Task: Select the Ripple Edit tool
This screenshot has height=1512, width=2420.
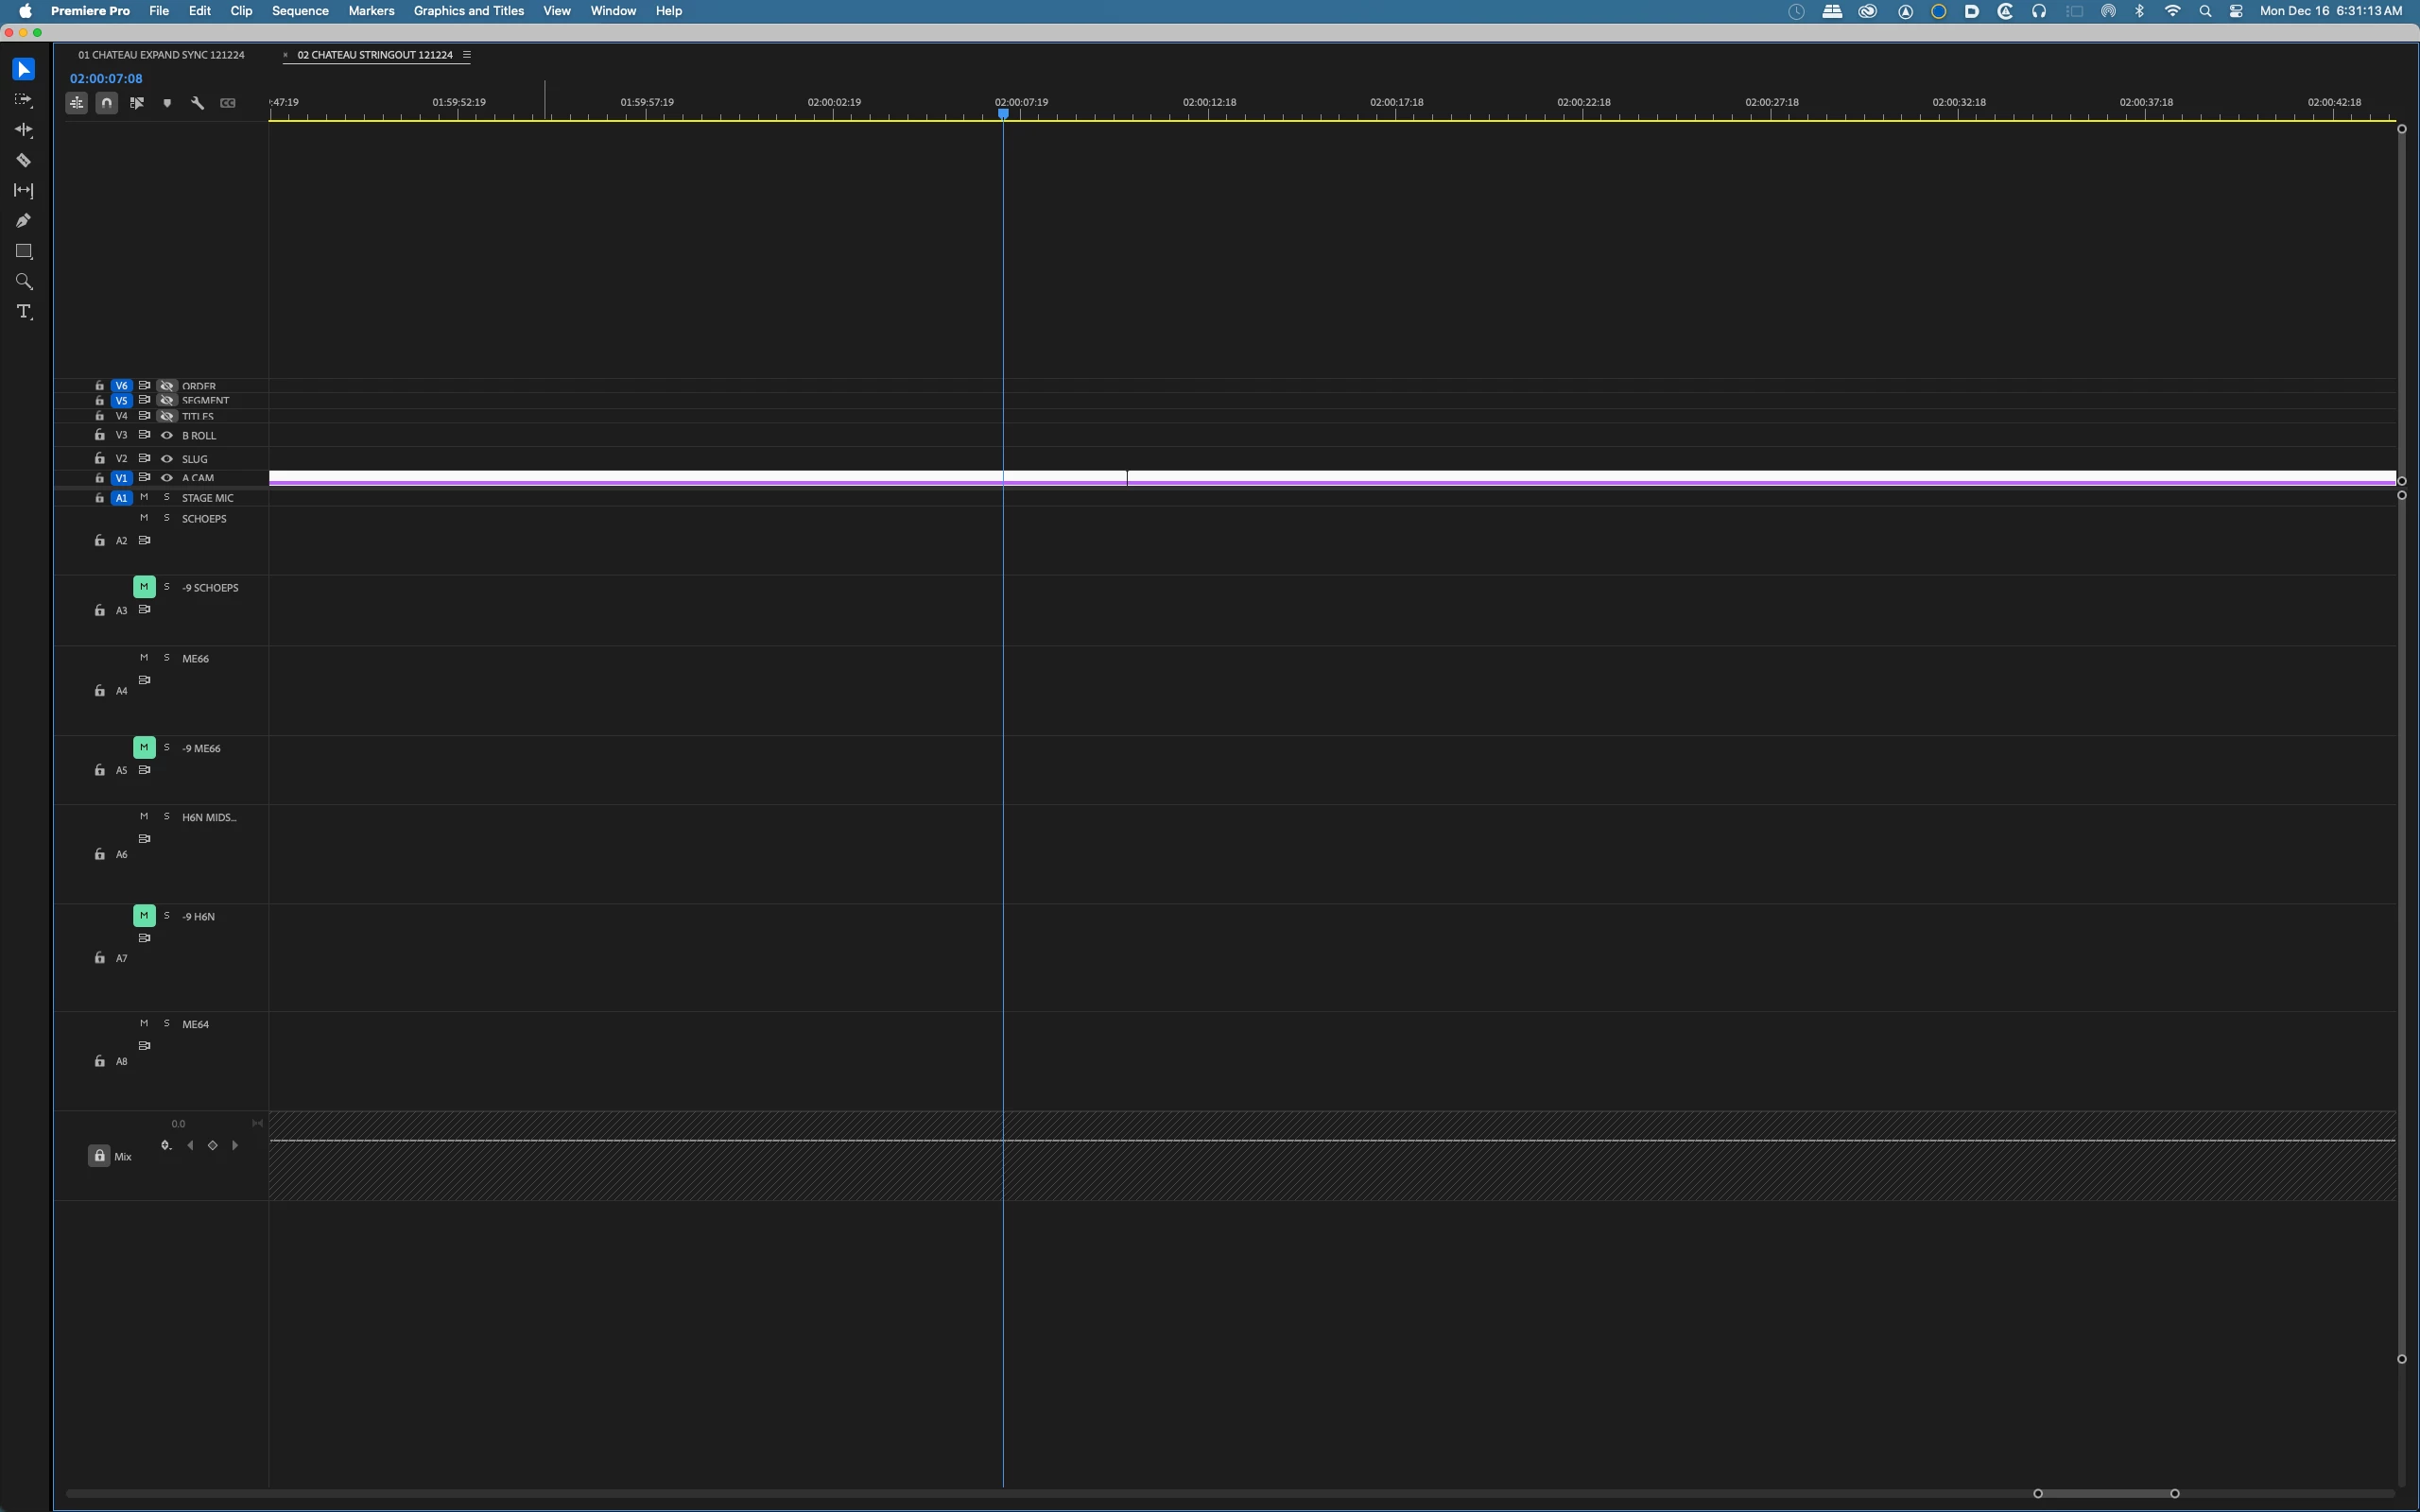Action: pyautogui.click(x=23, y=130)
